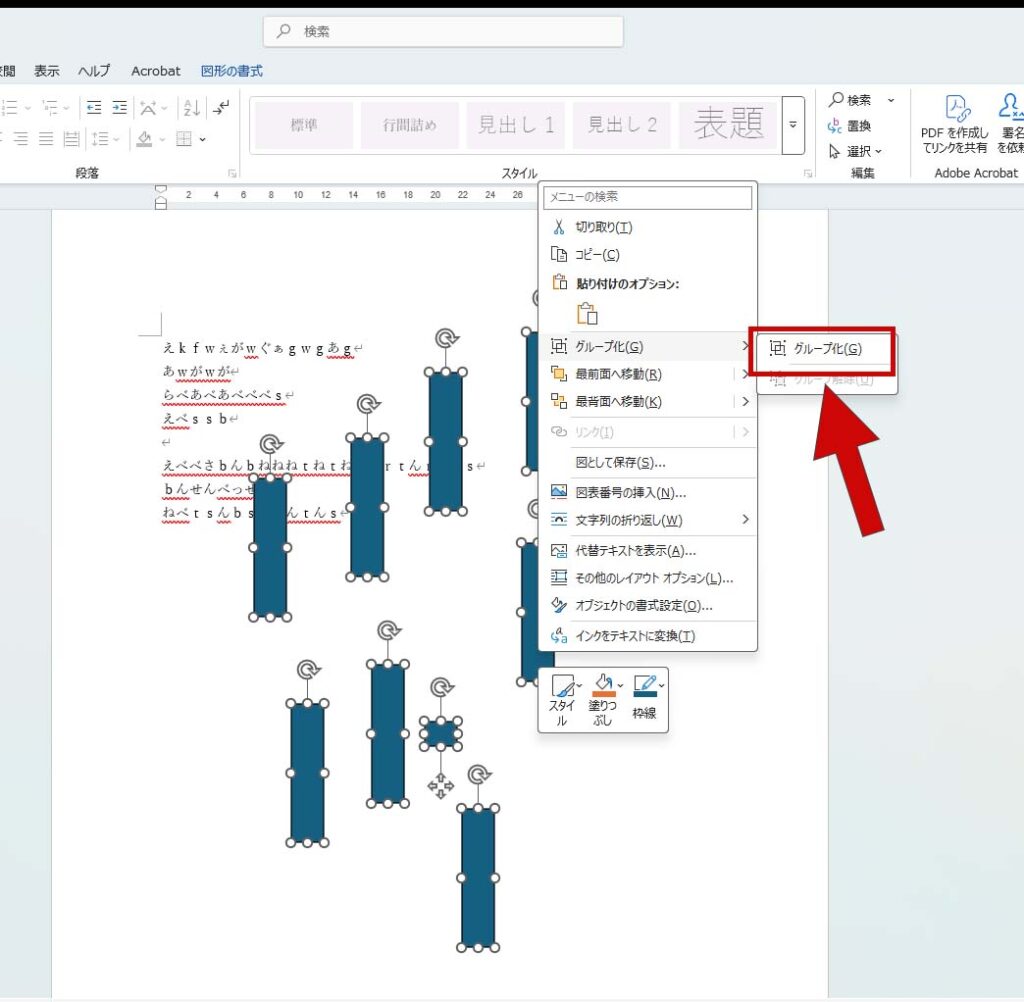Expand the 最背面へ移動 submenu arrow
This screenshot has height=1002, width=1024.
(746, 402)
